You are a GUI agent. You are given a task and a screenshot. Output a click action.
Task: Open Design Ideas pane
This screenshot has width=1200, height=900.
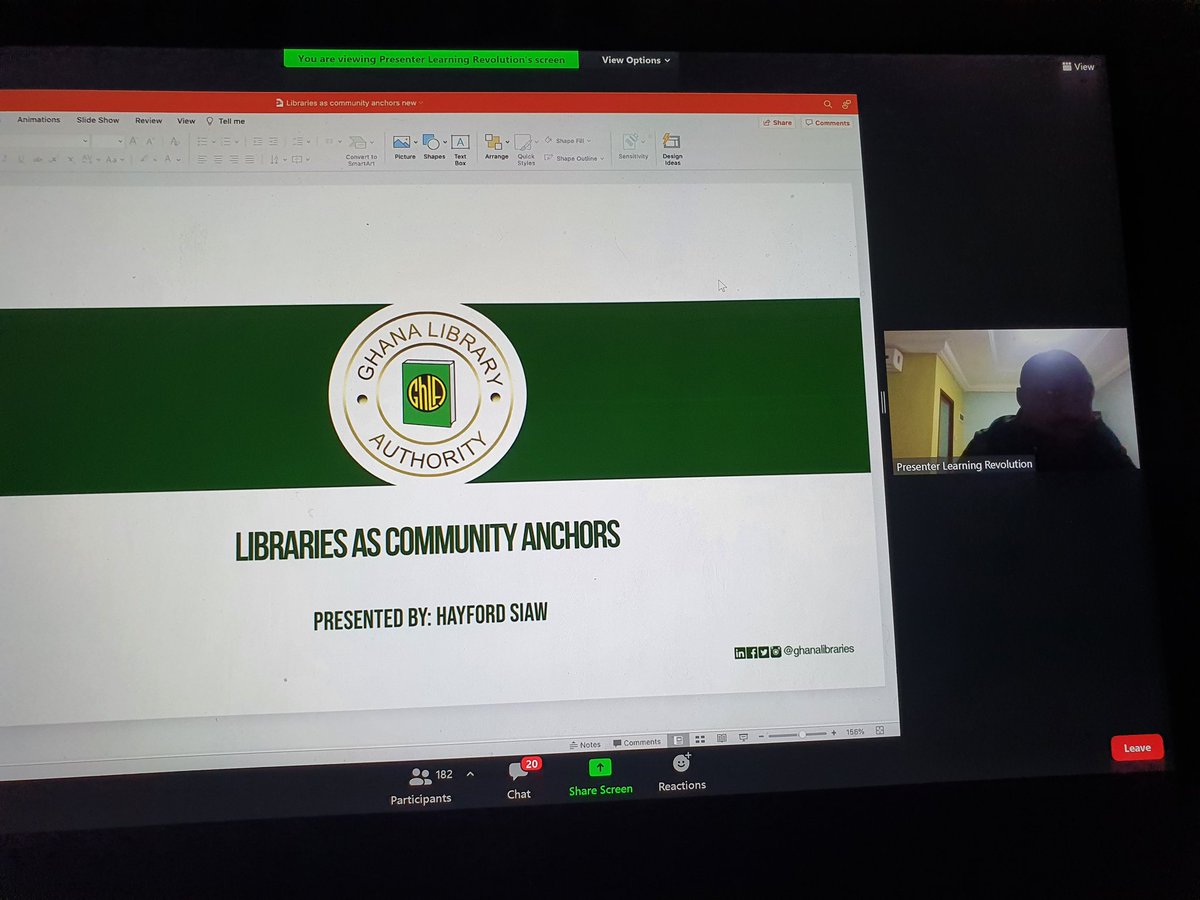(672, 149)
